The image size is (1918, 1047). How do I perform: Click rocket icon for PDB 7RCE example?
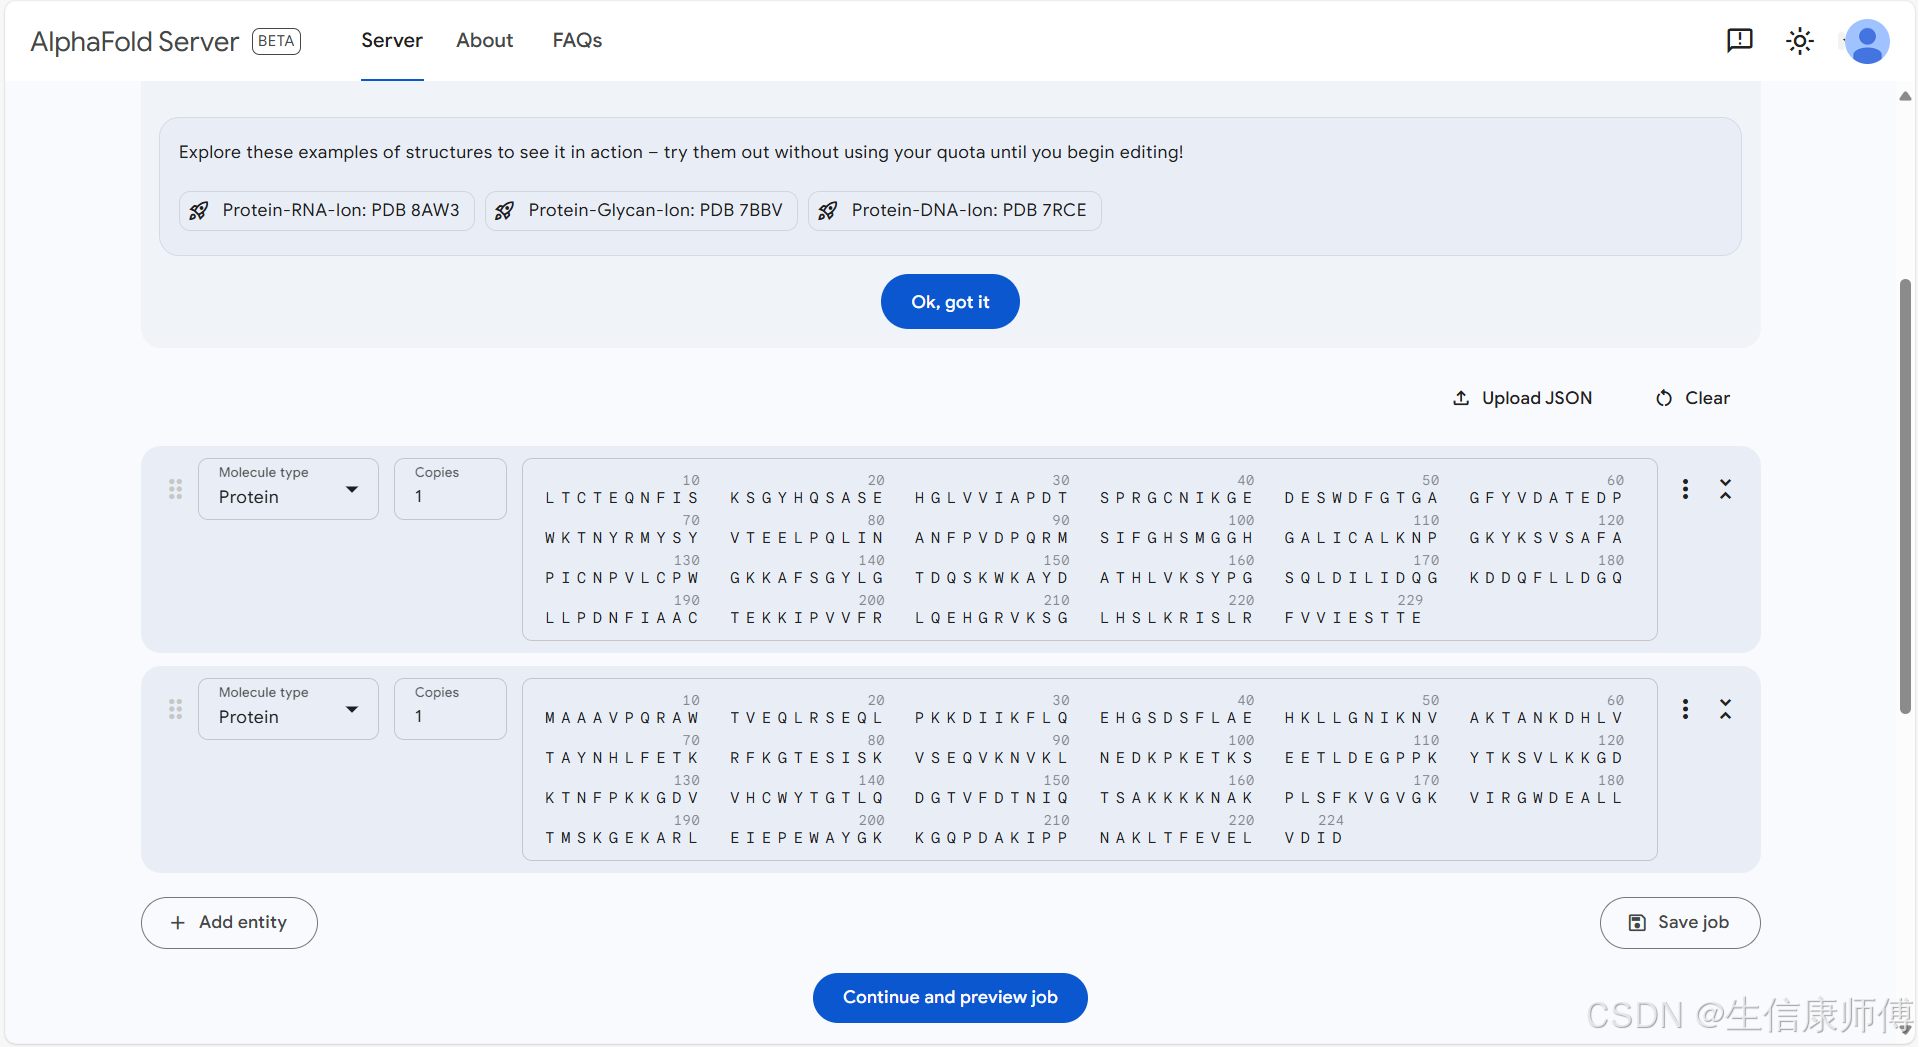tap(828, 210)
